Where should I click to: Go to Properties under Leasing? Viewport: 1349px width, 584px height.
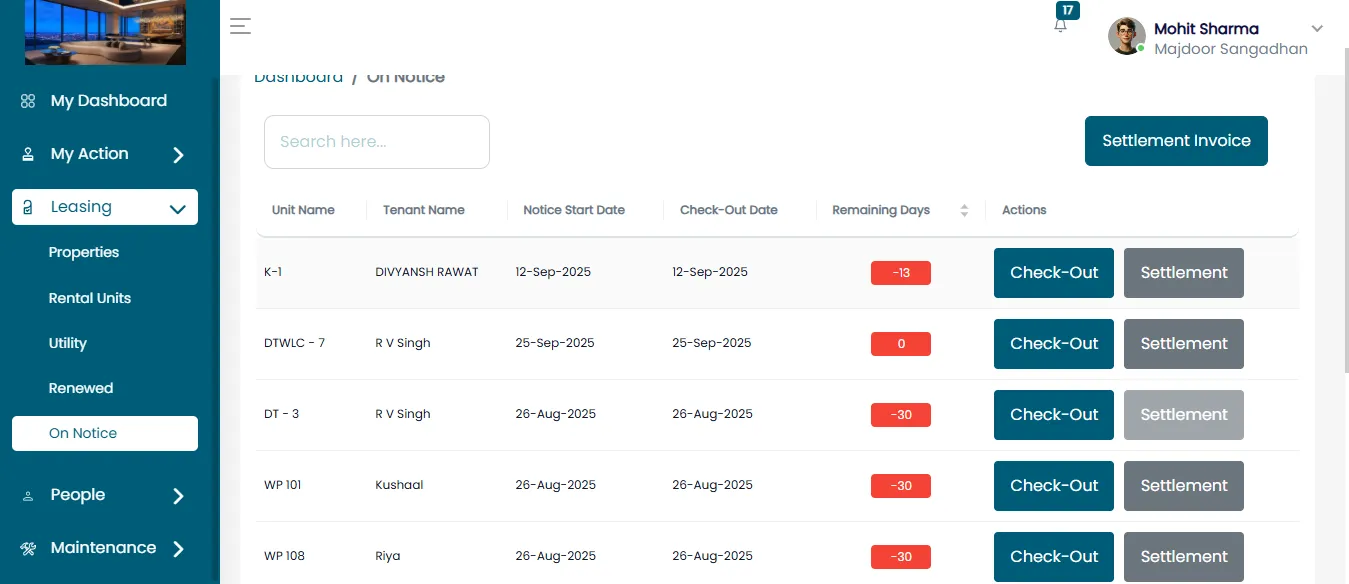(84, 252)
